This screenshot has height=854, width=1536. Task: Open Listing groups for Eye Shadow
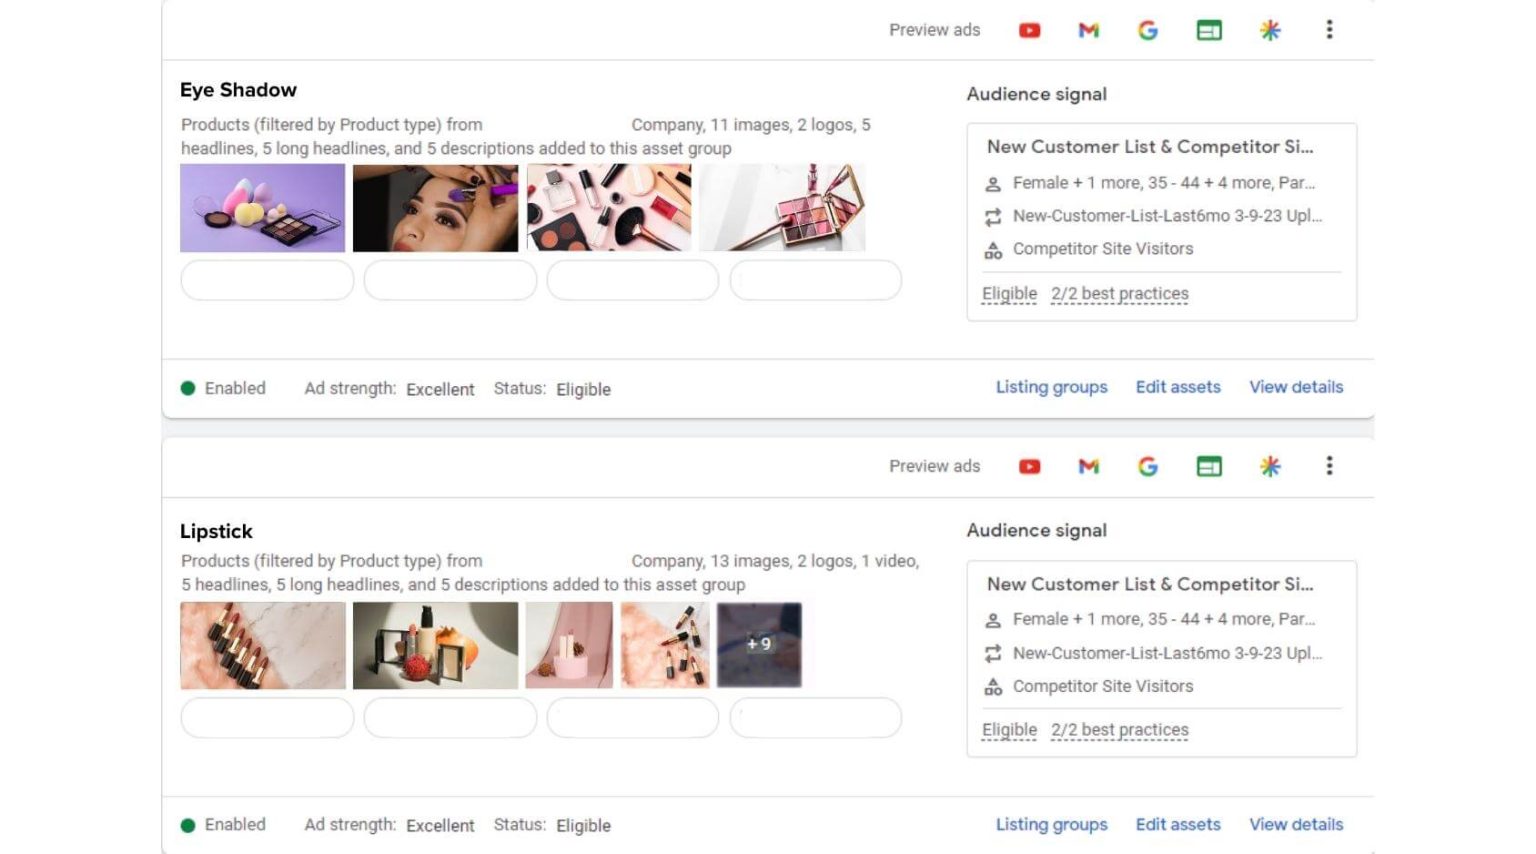(1051, 387)
